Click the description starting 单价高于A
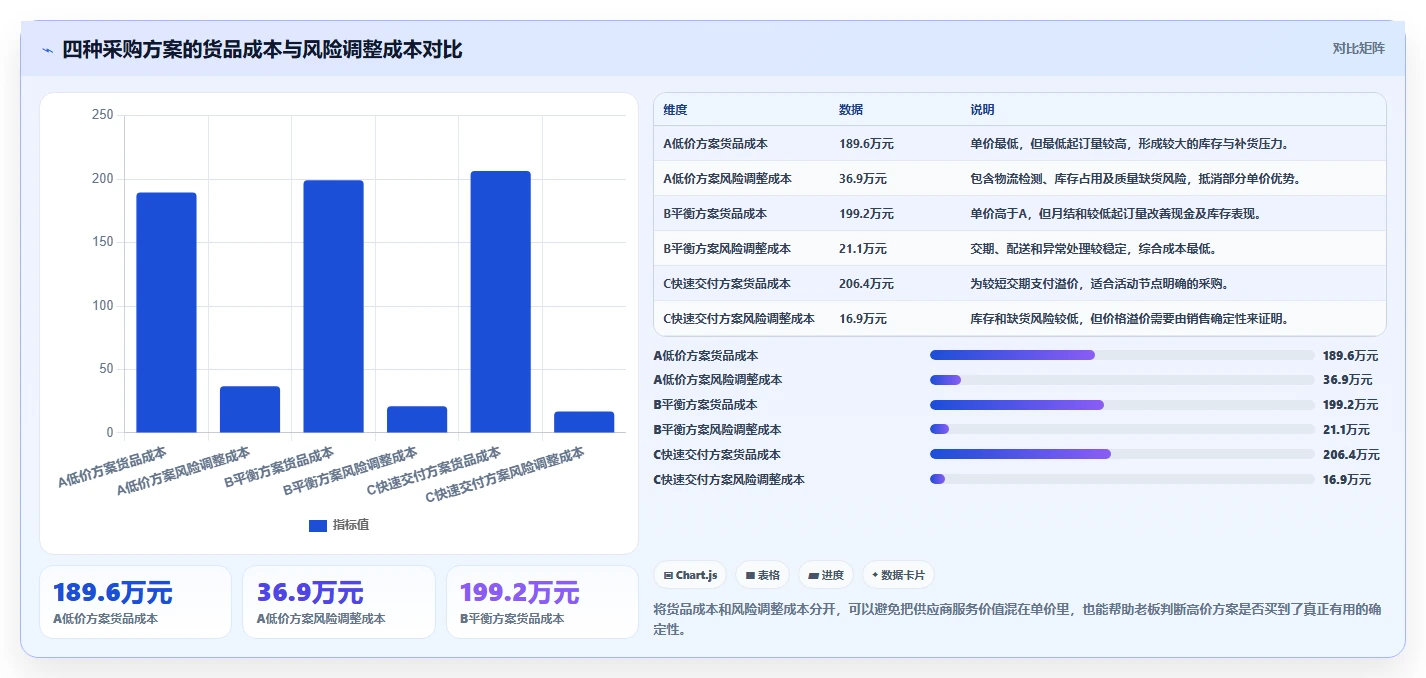This screenshot has height=678, width=1426. pyautogui.click(x=1115, y=214)
